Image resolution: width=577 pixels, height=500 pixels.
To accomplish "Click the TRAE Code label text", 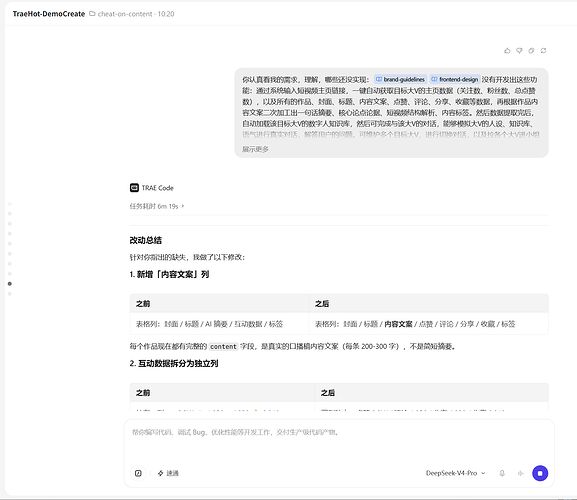I will pos(157,188).
